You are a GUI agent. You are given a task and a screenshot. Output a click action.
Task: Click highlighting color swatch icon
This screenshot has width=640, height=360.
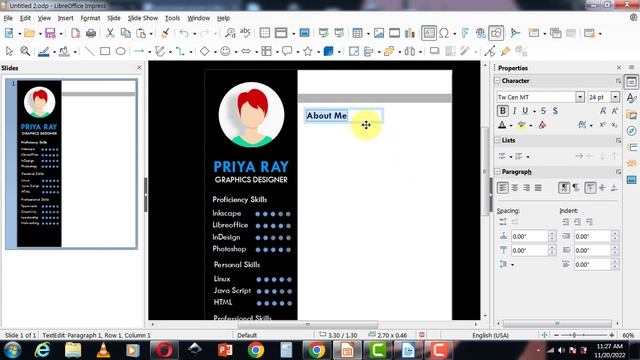pyautogui.click(x=522, y=125)
